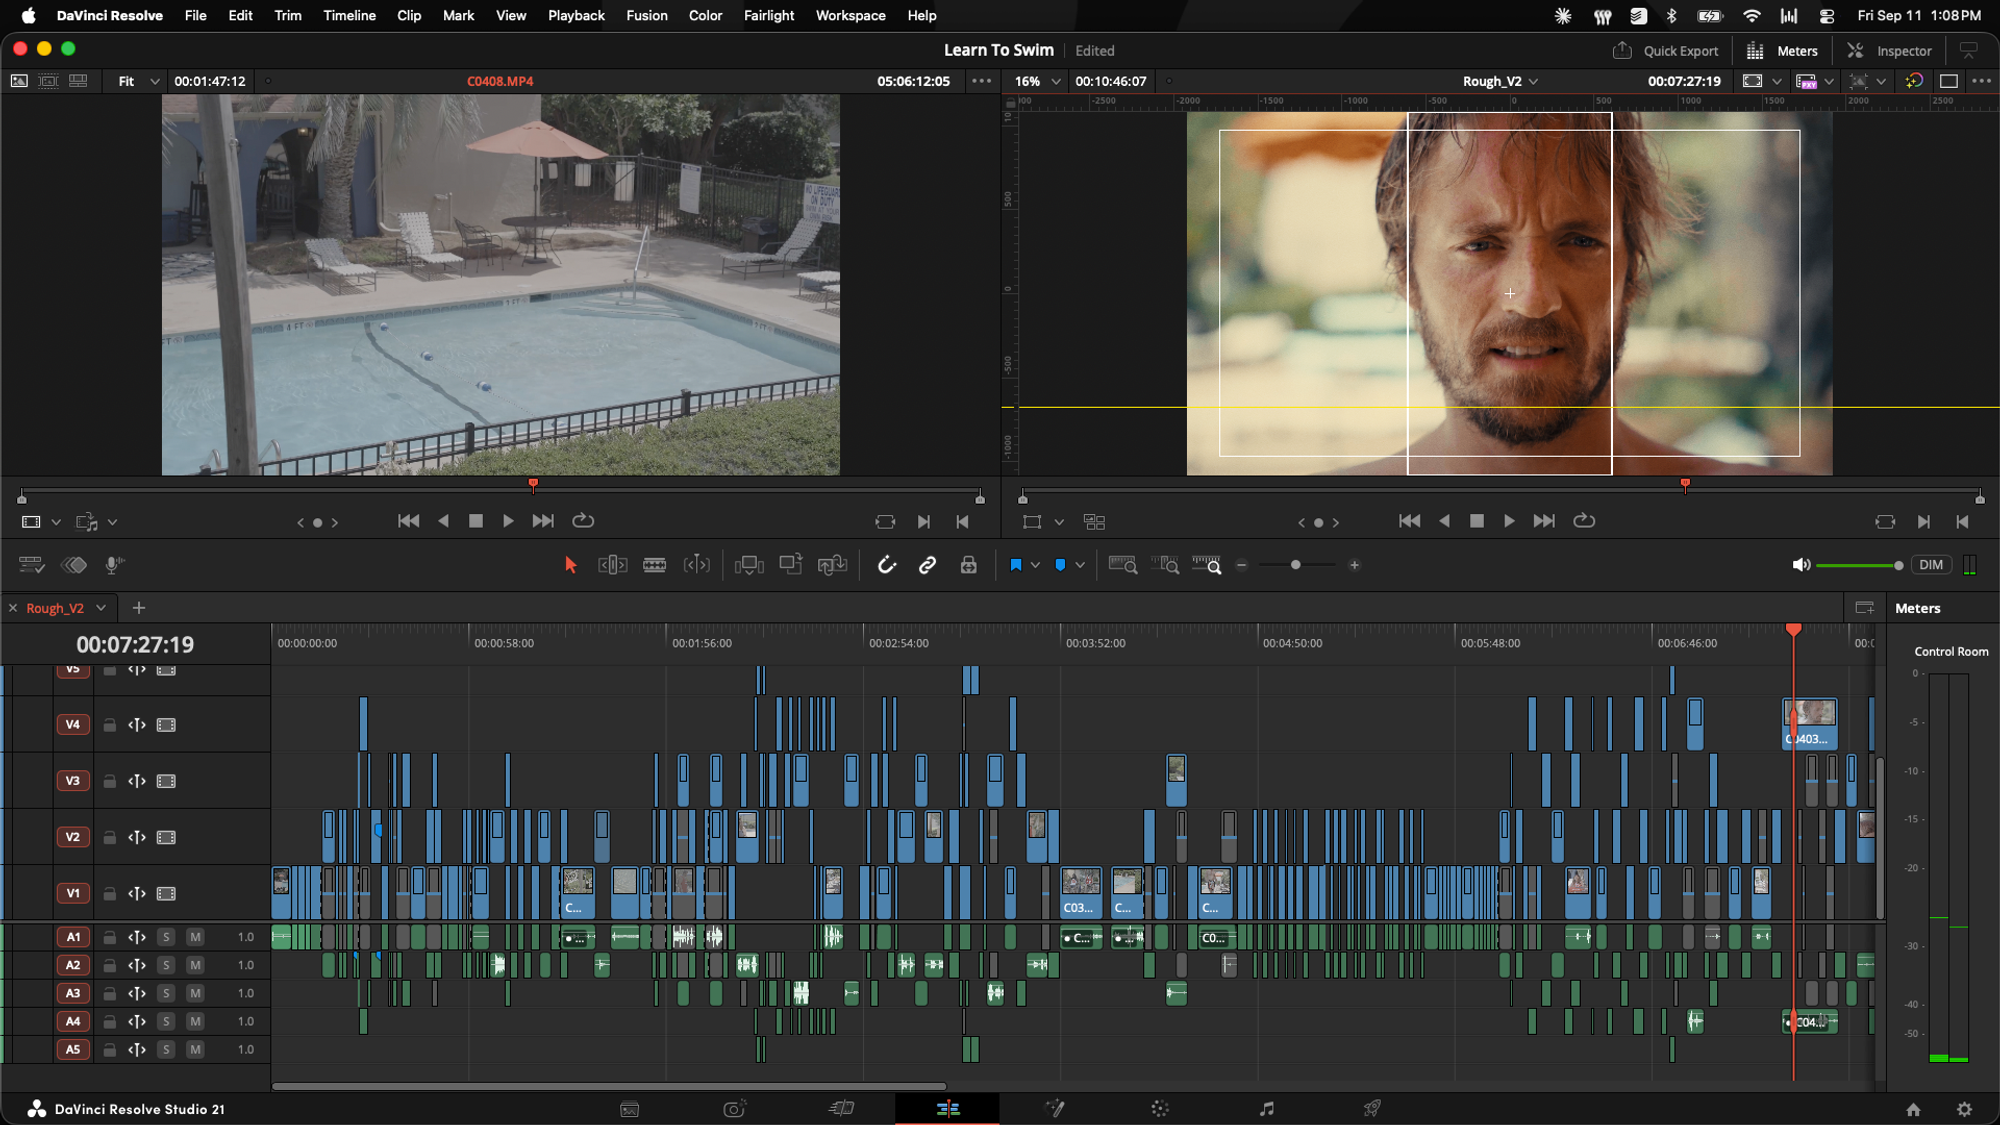Select the arrow Selection Mode tool

[570, 565]
